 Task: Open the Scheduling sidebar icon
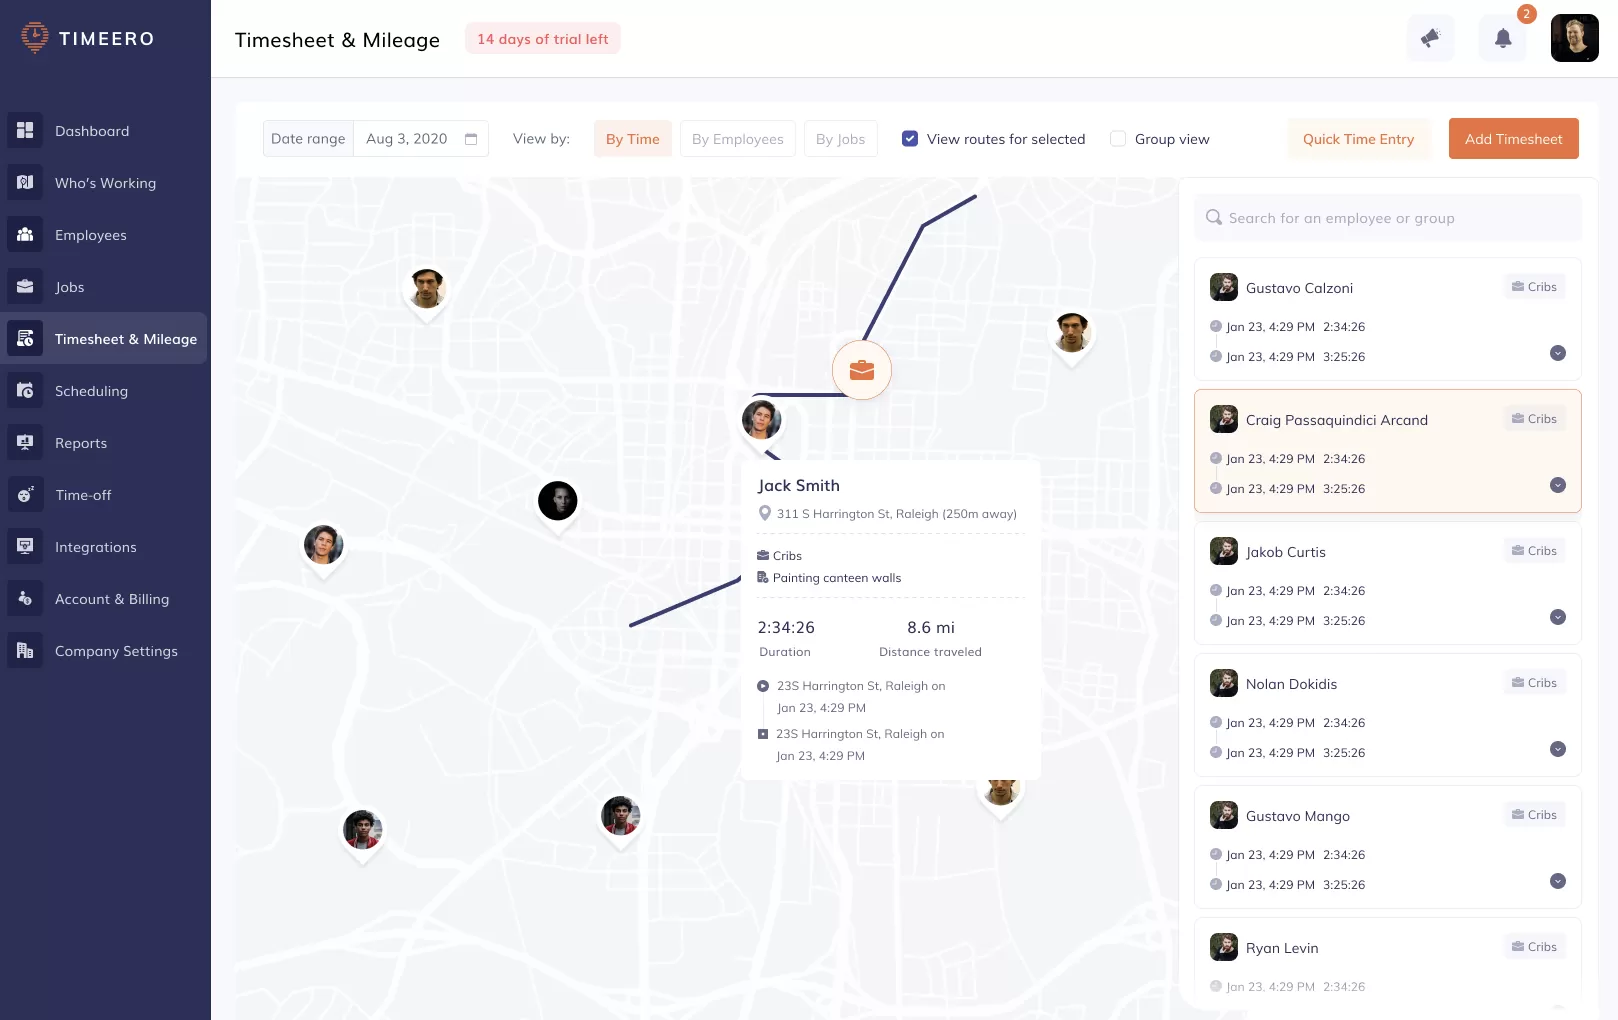25,390
